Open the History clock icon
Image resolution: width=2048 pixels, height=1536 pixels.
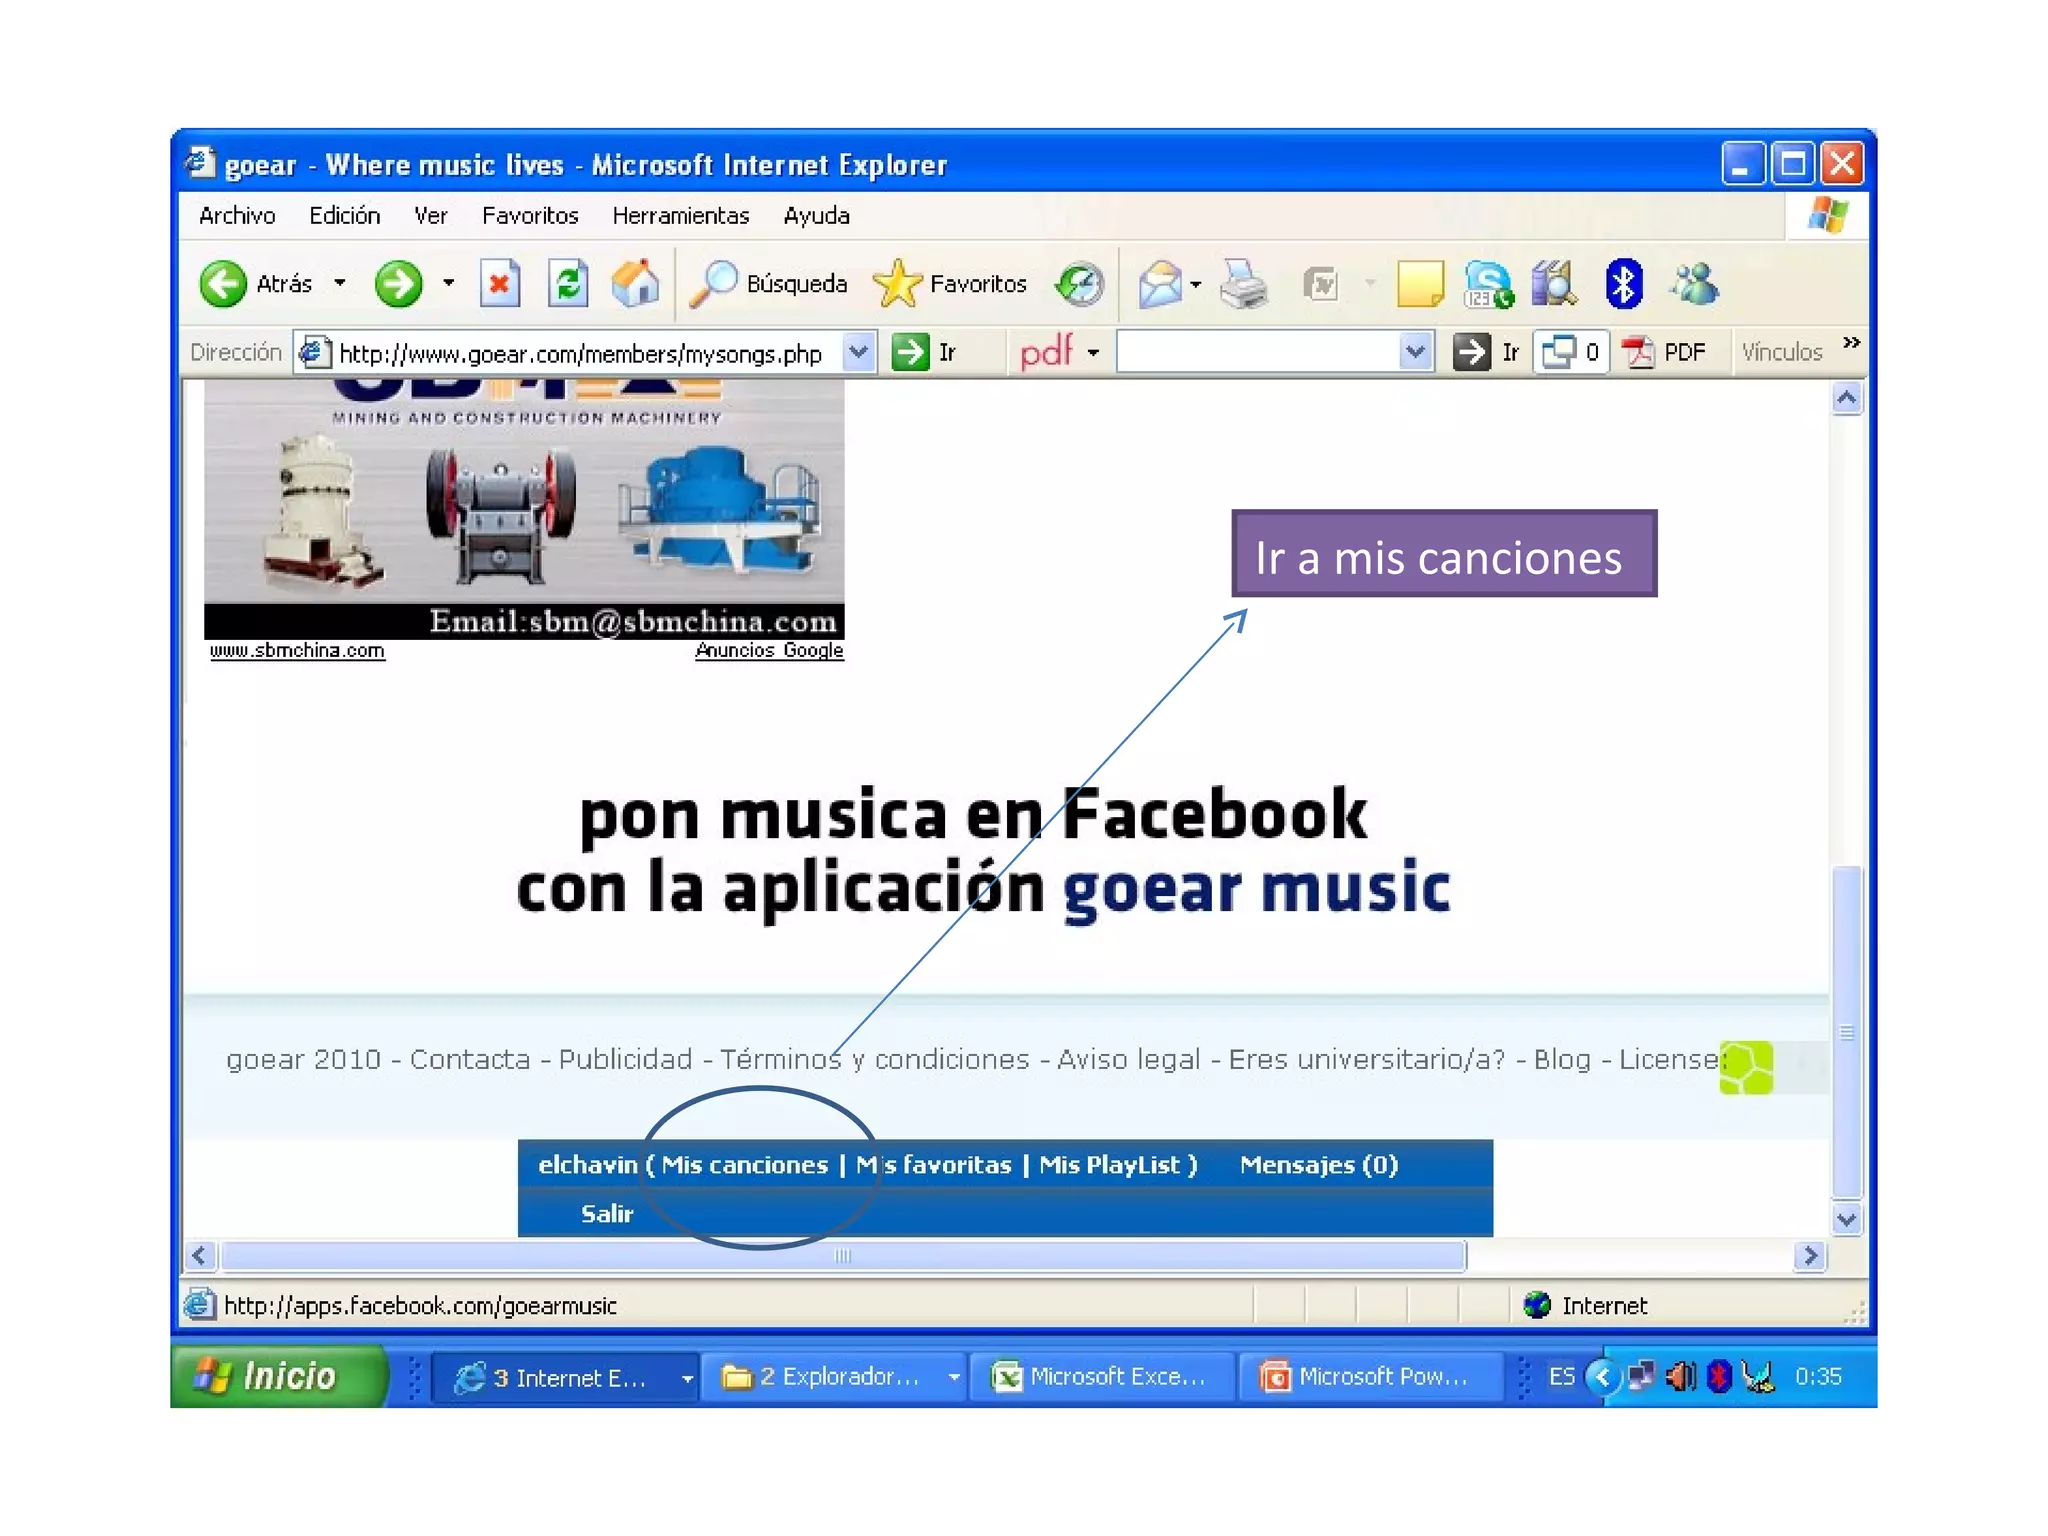(1080, 284)
